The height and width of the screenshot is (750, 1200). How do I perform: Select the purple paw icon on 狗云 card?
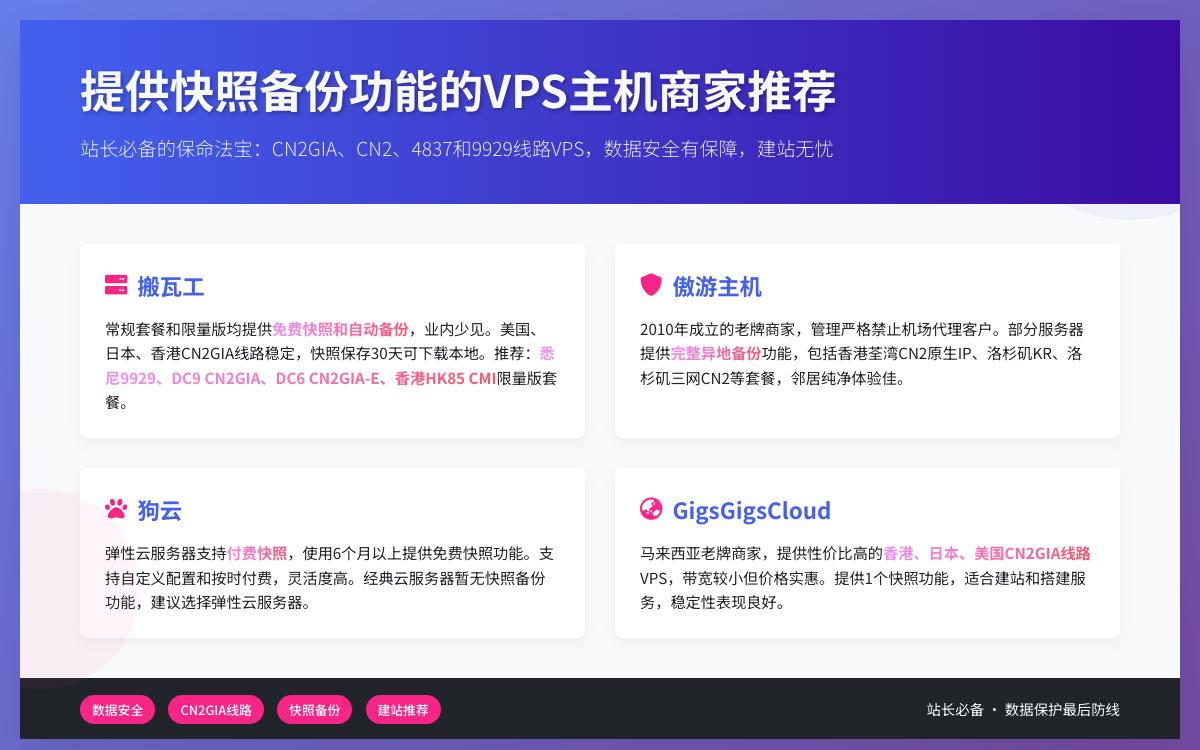point(114,510)
